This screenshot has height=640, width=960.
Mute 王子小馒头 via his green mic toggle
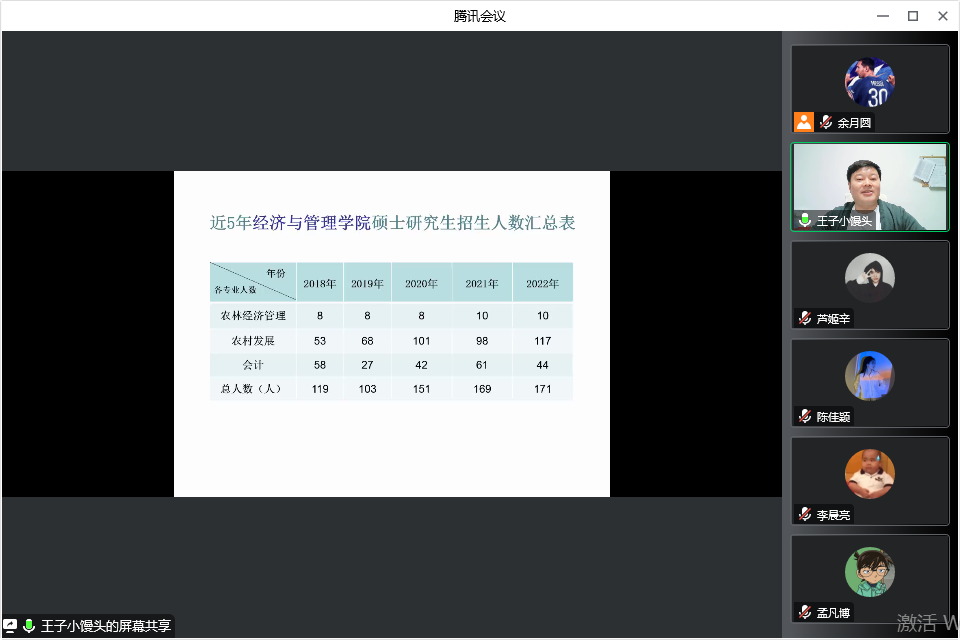(x=806, y=220)
